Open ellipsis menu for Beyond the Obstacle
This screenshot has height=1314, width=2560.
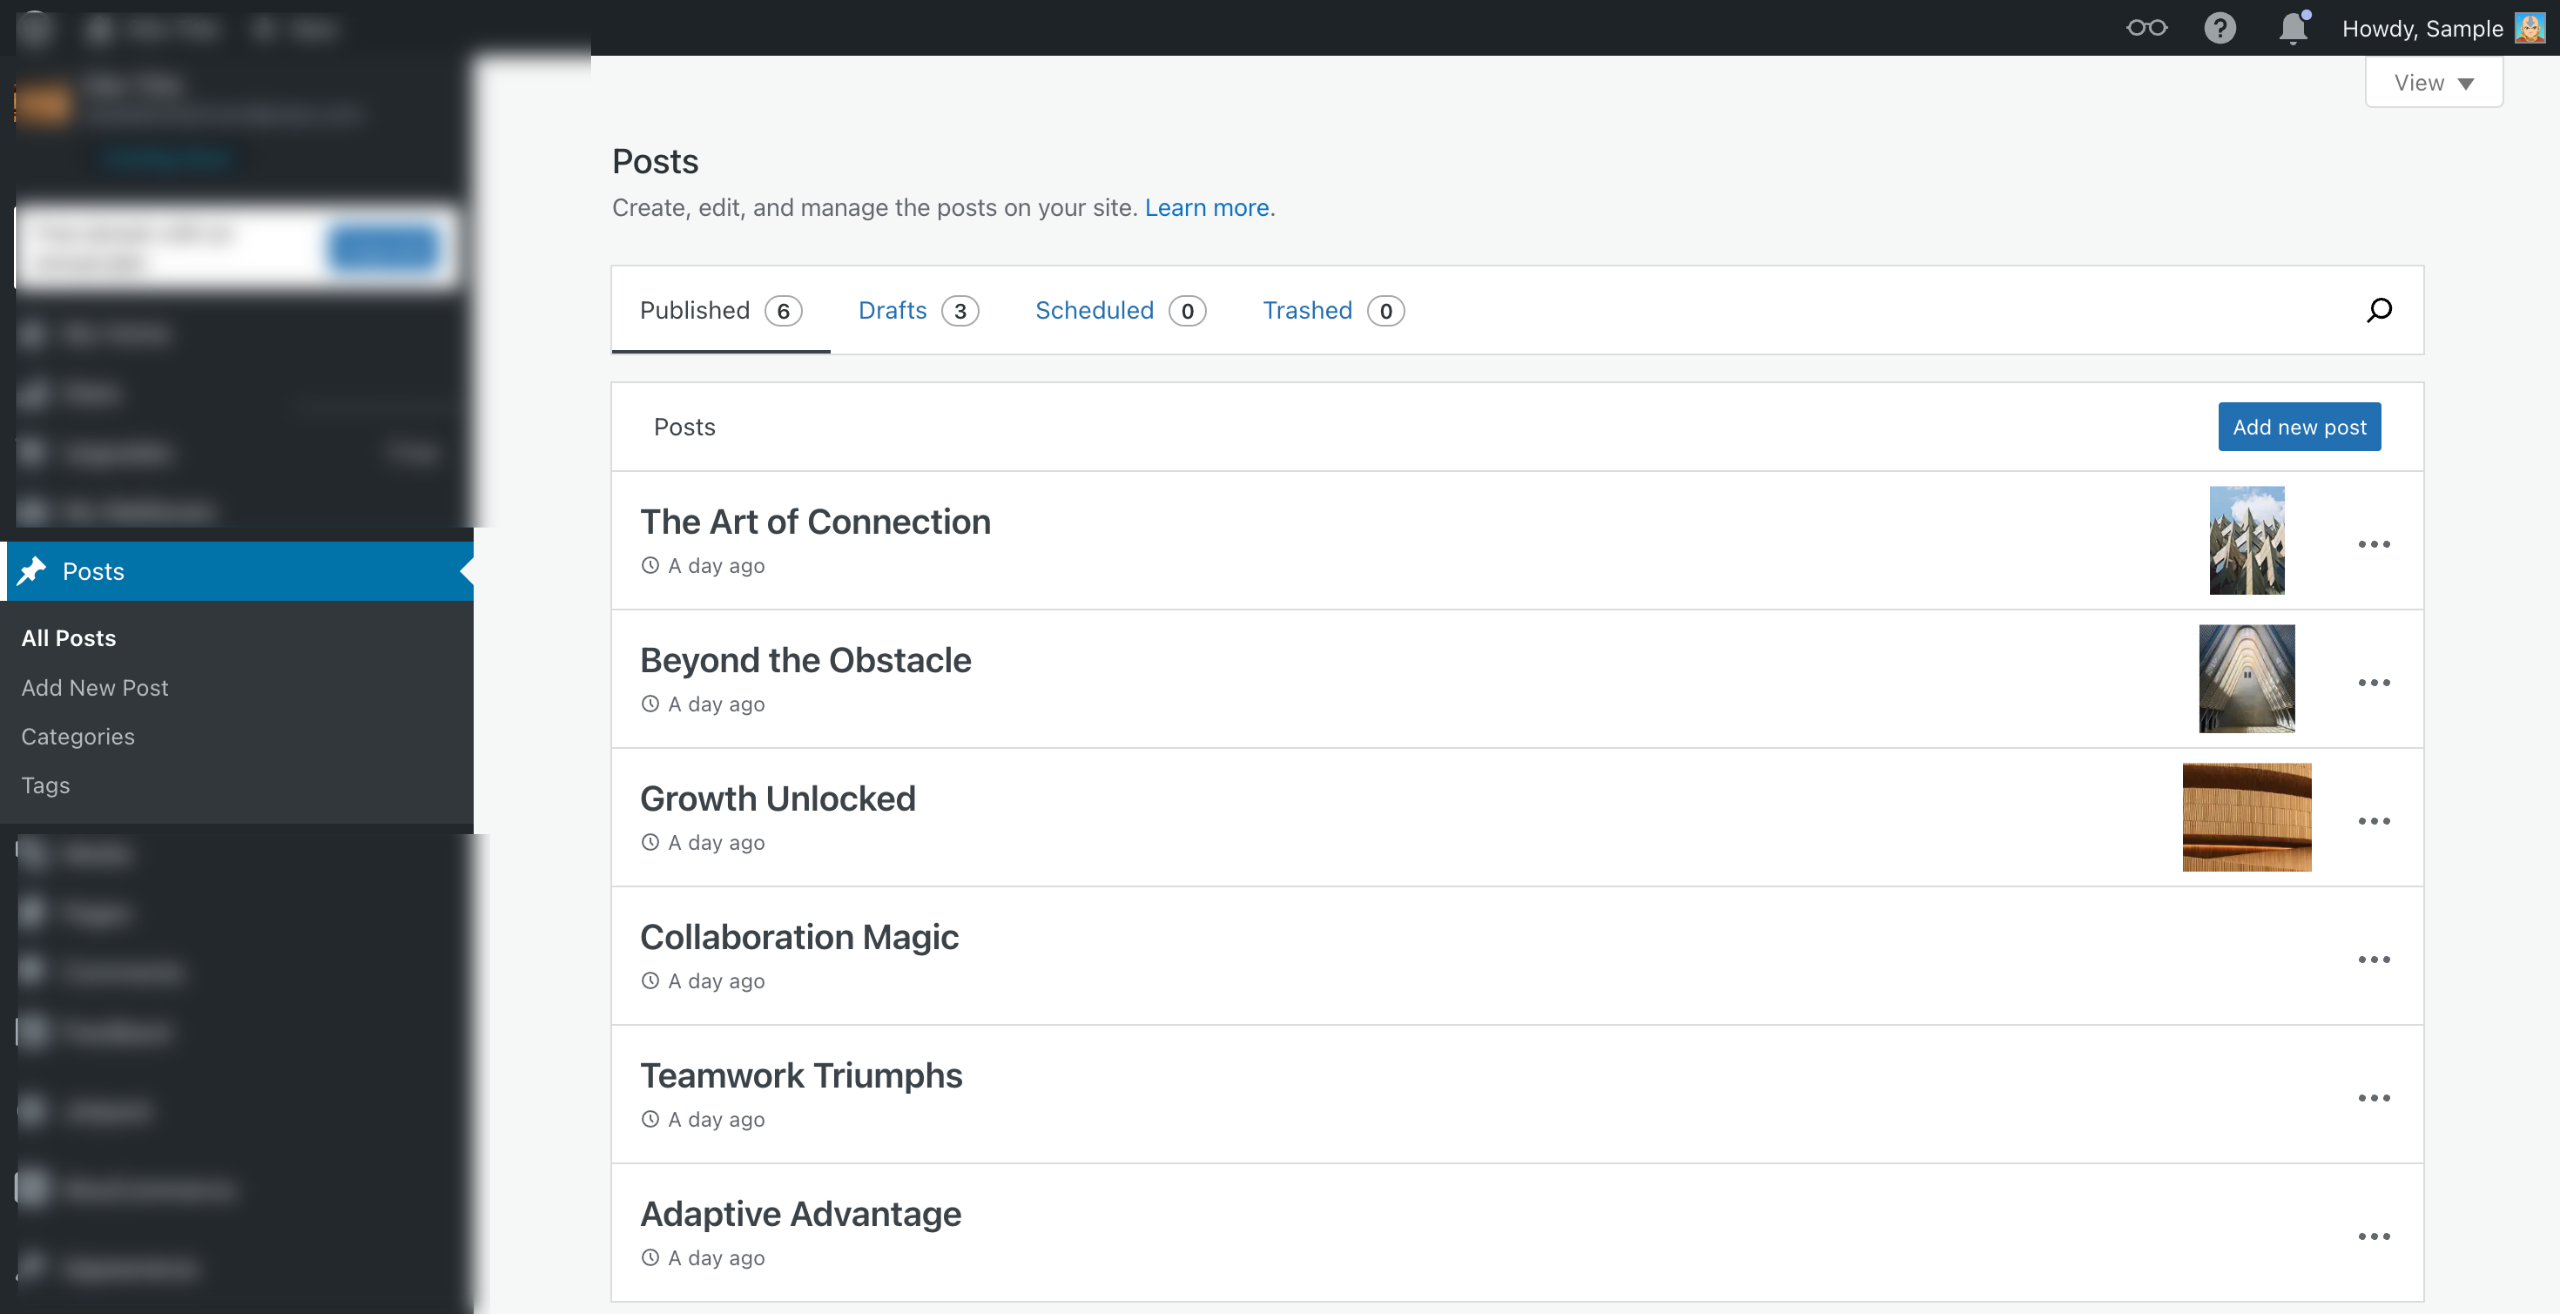[x=2373, y=683]
